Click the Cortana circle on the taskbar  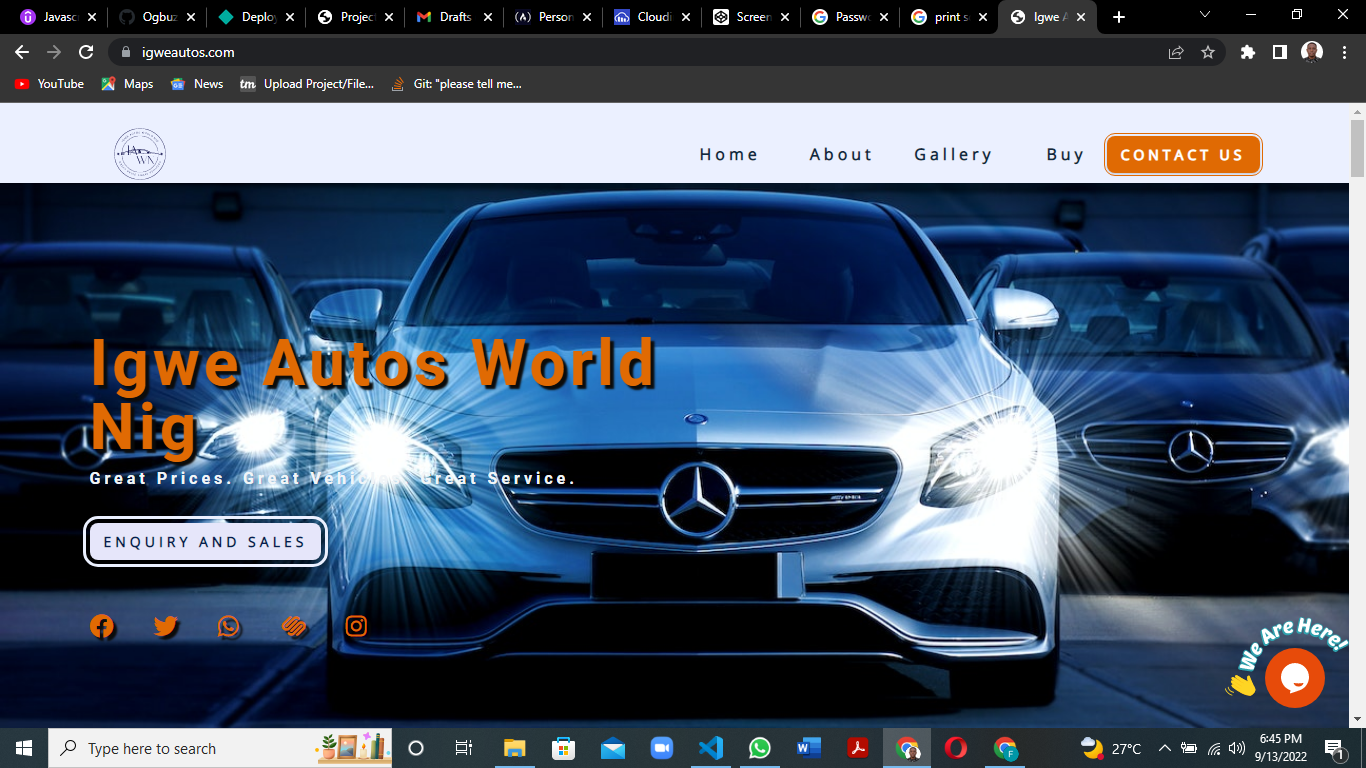pos(416,748)
